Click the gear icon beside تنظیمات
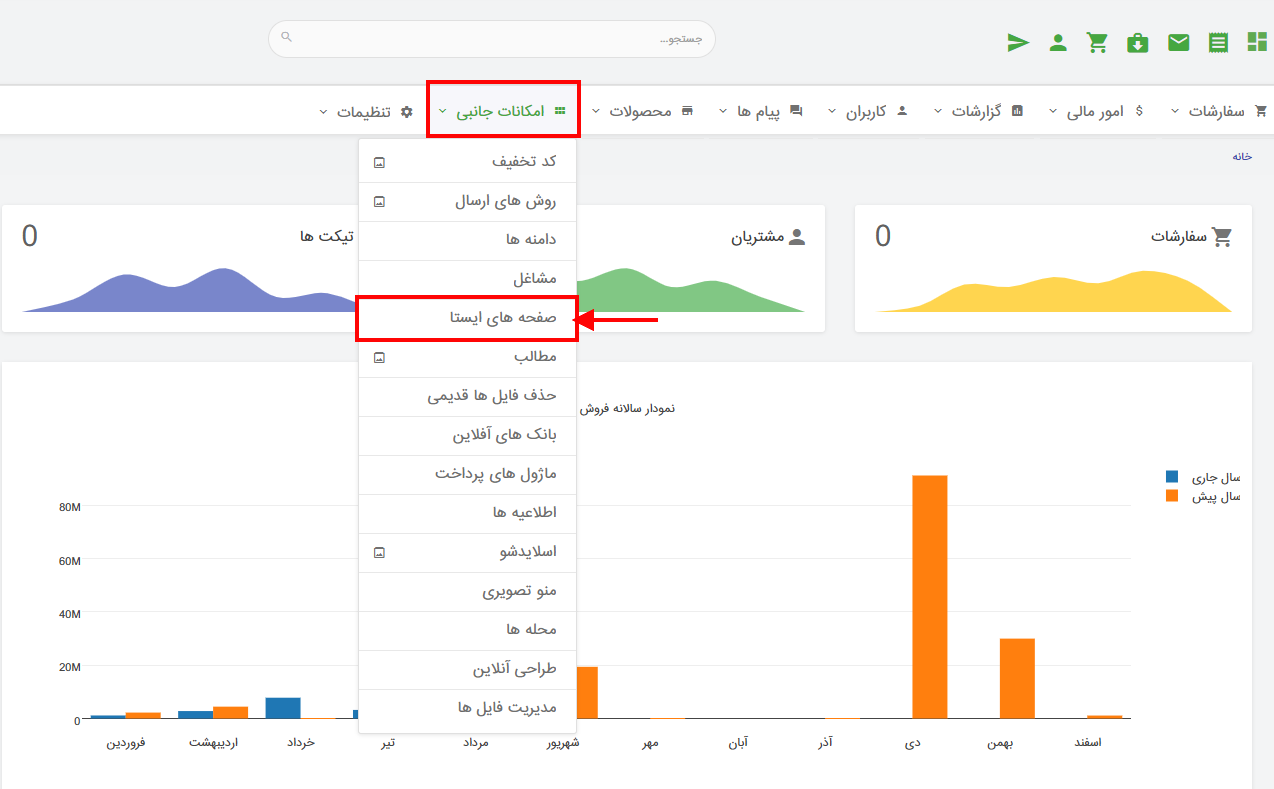 (x=406, y=111)
